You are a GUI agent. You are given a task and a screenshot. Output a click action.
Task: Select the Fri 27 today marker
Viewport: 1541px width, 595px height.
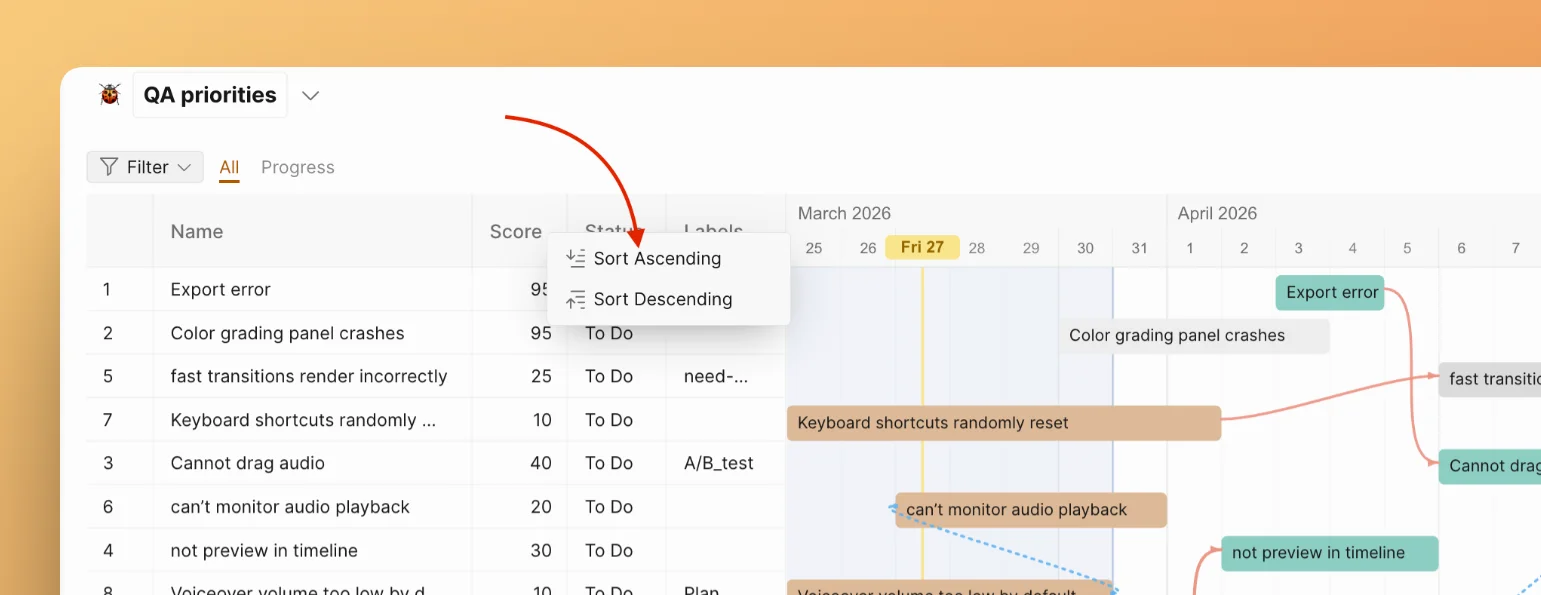921,247
